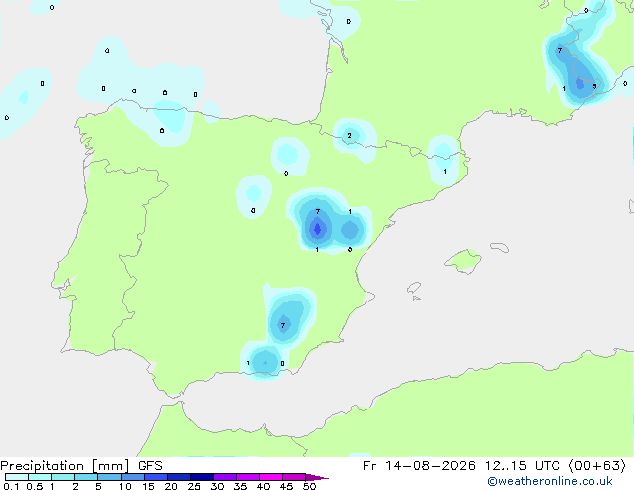Click the '30' legend scale value
The width and height of the screenshot is (634, 490).
(x=217, y=486)
